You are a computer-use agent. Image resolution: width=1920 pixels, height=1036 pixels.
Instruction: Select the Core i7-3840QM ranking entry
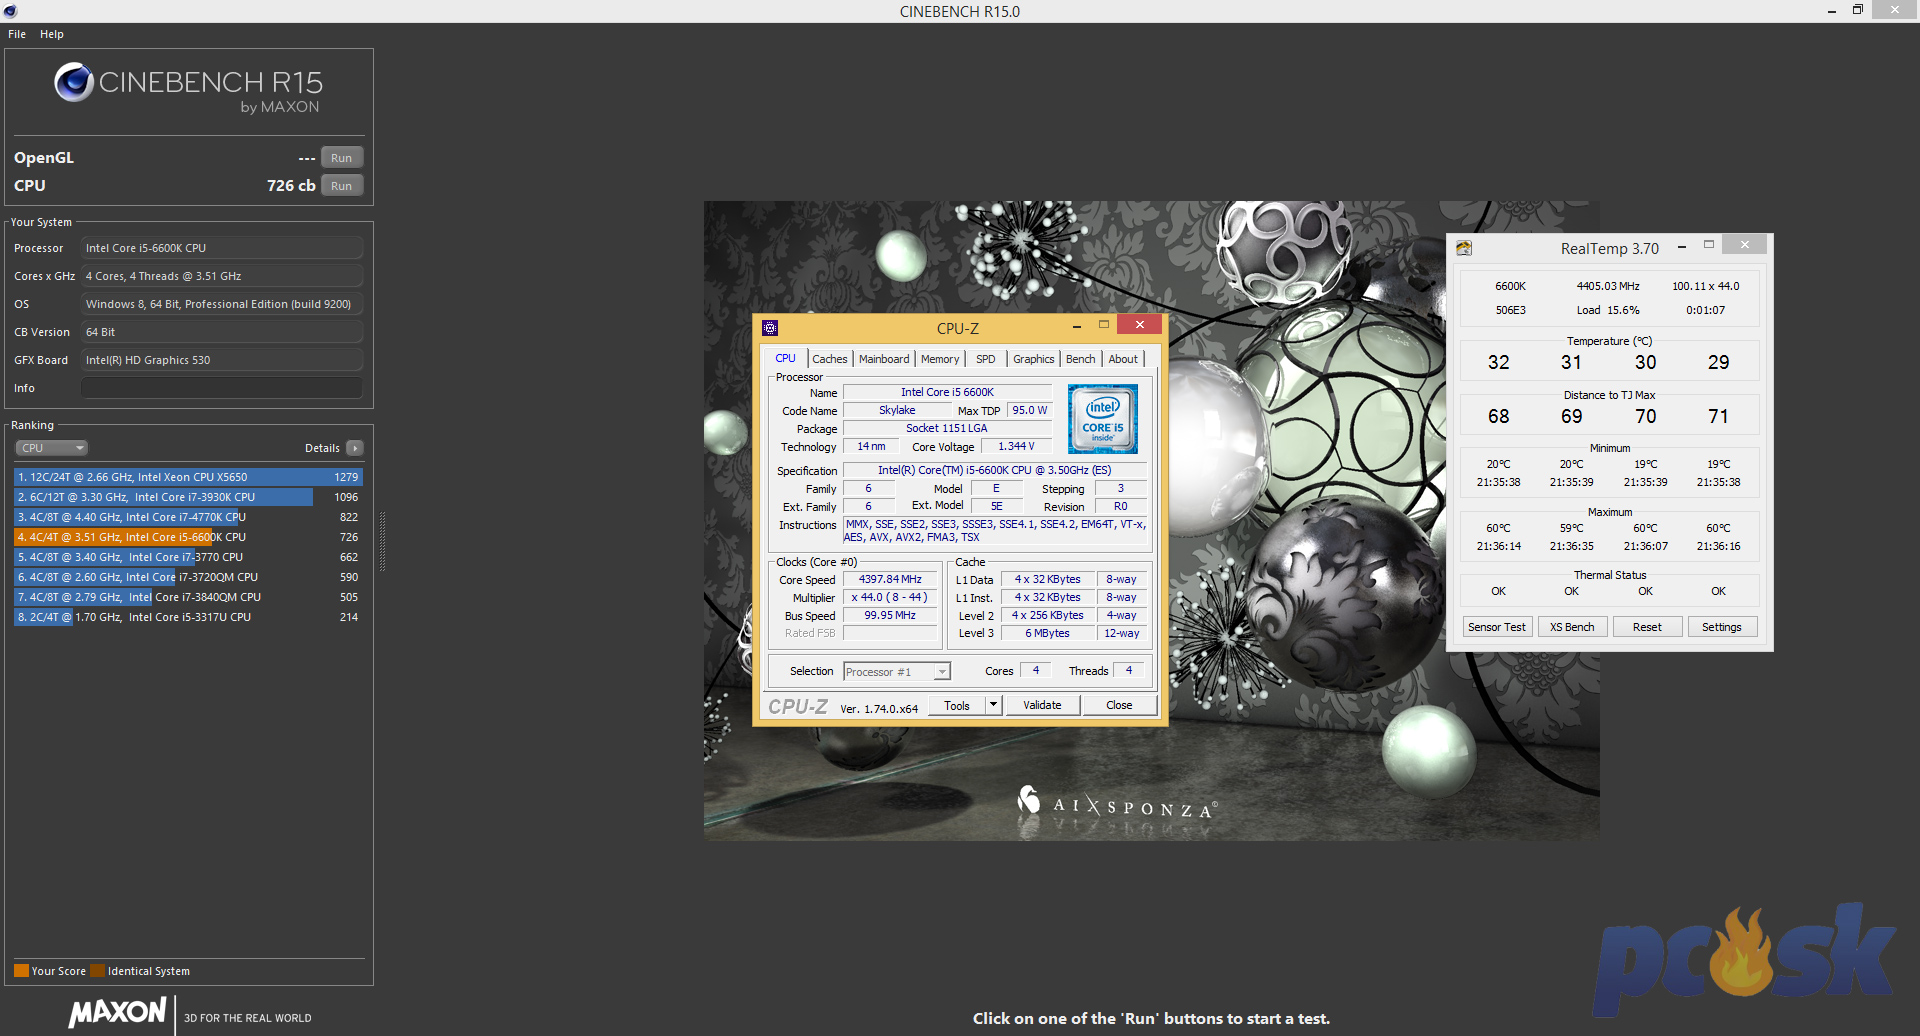point(188,597)
